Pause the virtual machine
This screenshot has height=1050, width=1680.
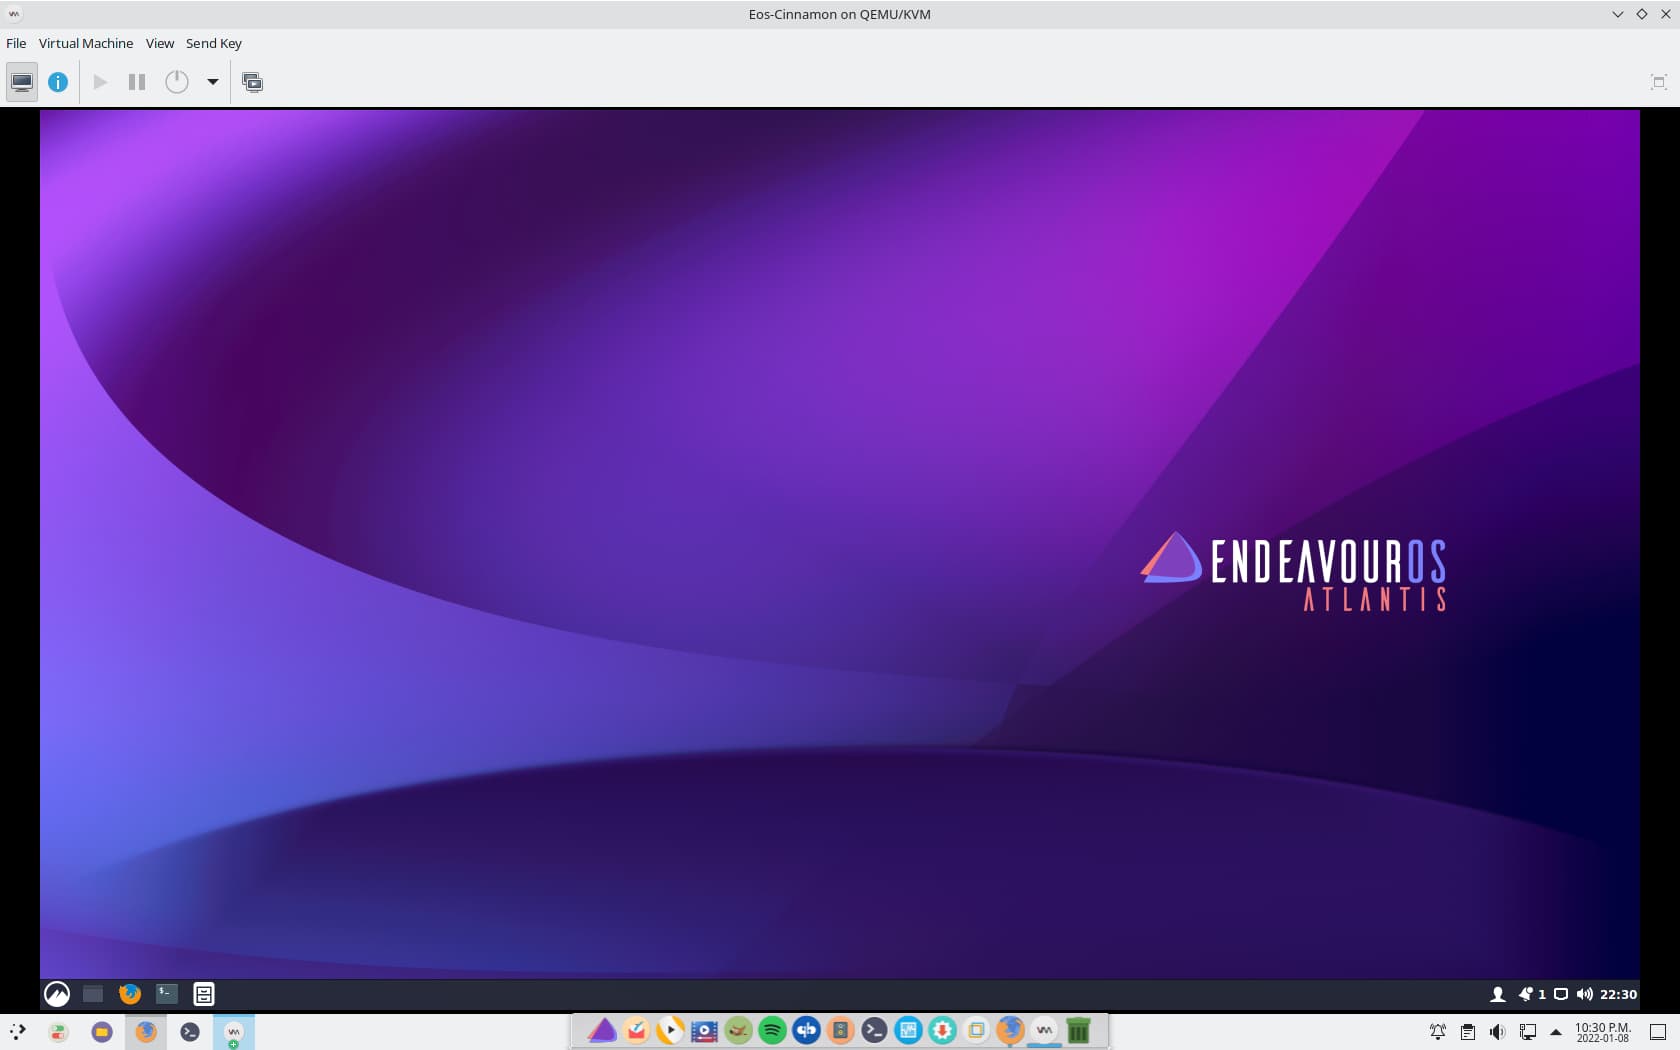[x=137, y=82]
